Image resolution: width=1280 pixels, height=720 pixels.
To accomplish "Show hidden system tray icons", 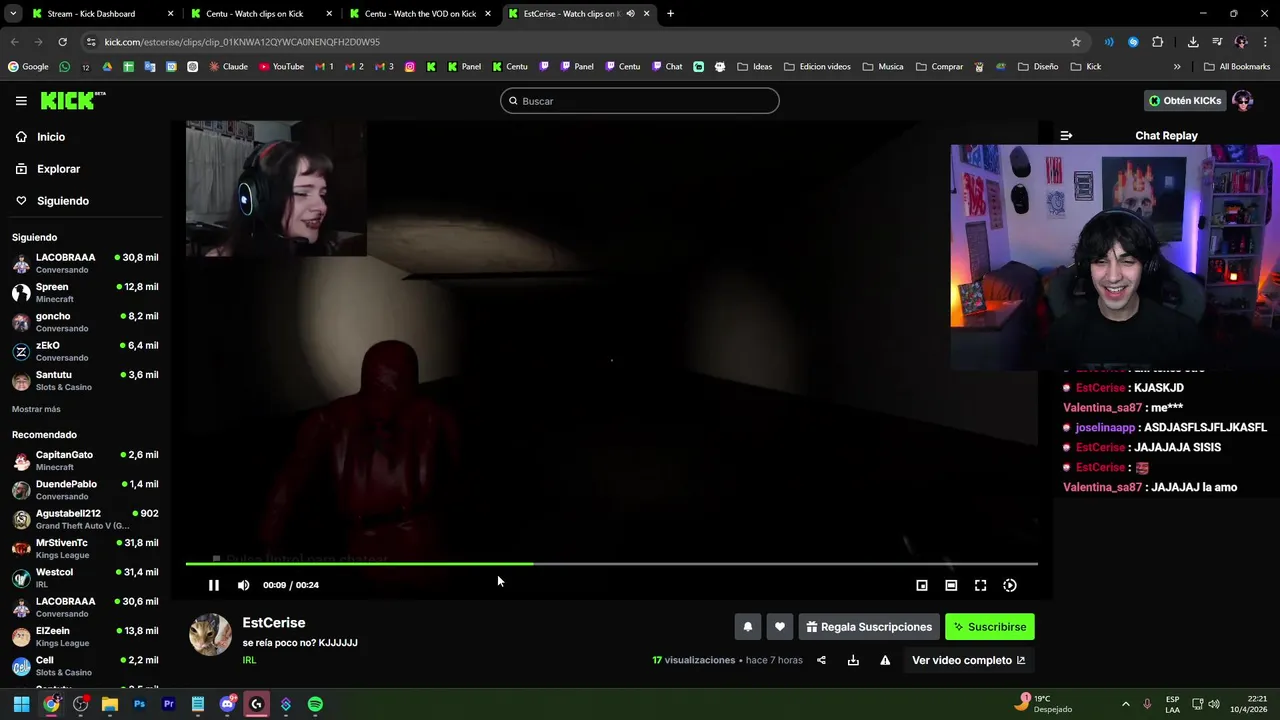I will pyautogui.click(x=1125, y=704).
